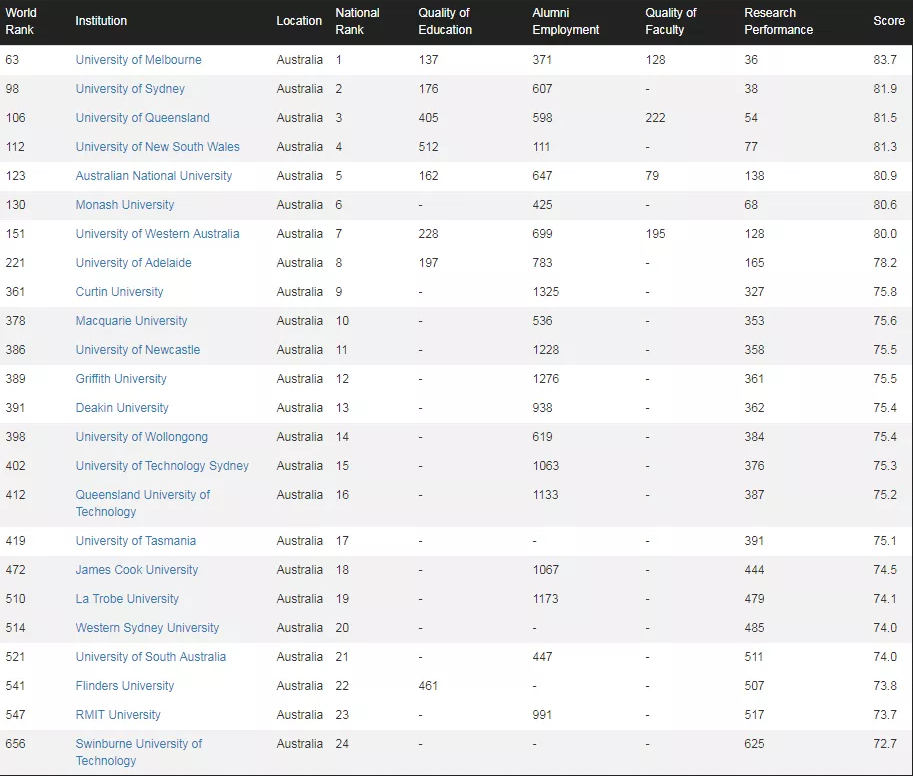The height and width of the screenshot is (776, 913).
Task: Visit the Griffith University link
Action: pos(121,379)
